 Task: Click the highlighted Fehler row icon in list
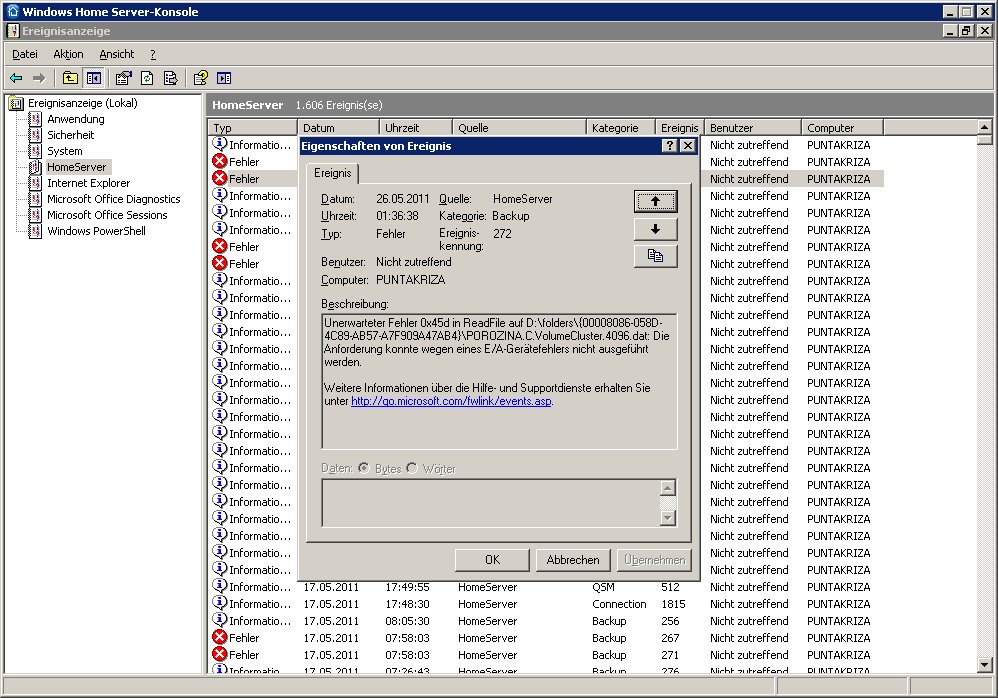tap(220, 178)
